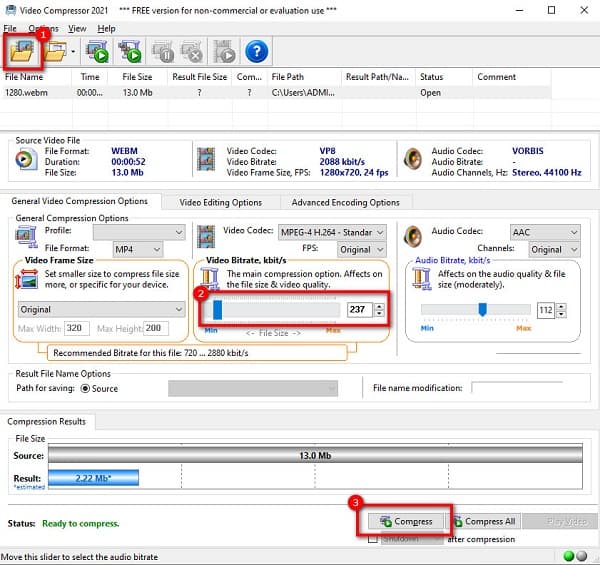Click the Video Frame Size resize icon
Screen dimensions: 600x565
(x=26, y=279)
